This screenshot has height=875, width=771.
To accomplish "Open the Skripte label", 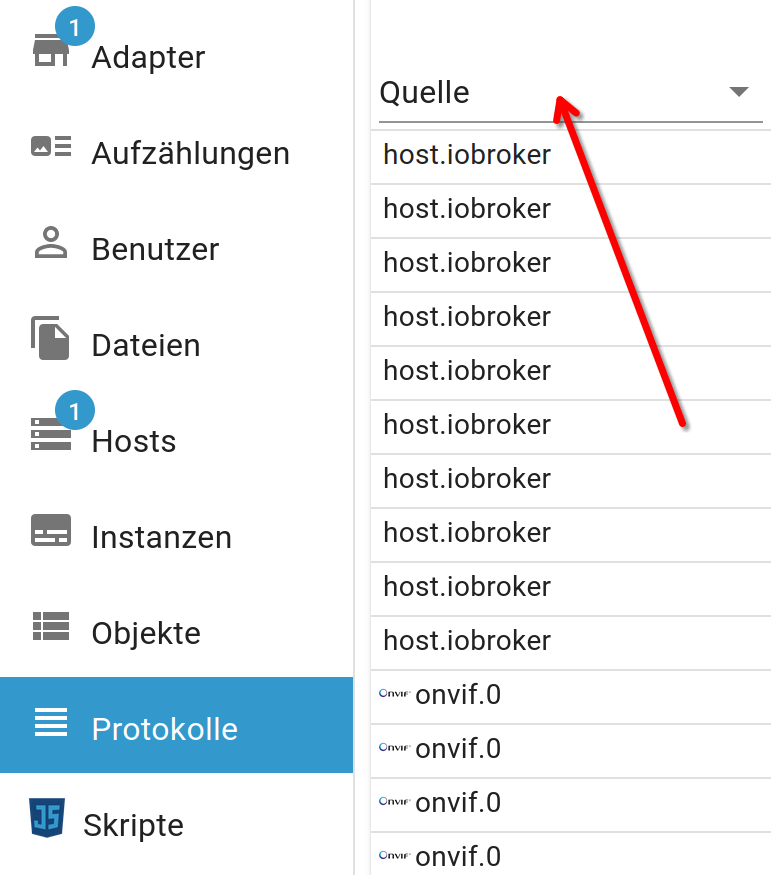I will point(133,825).
